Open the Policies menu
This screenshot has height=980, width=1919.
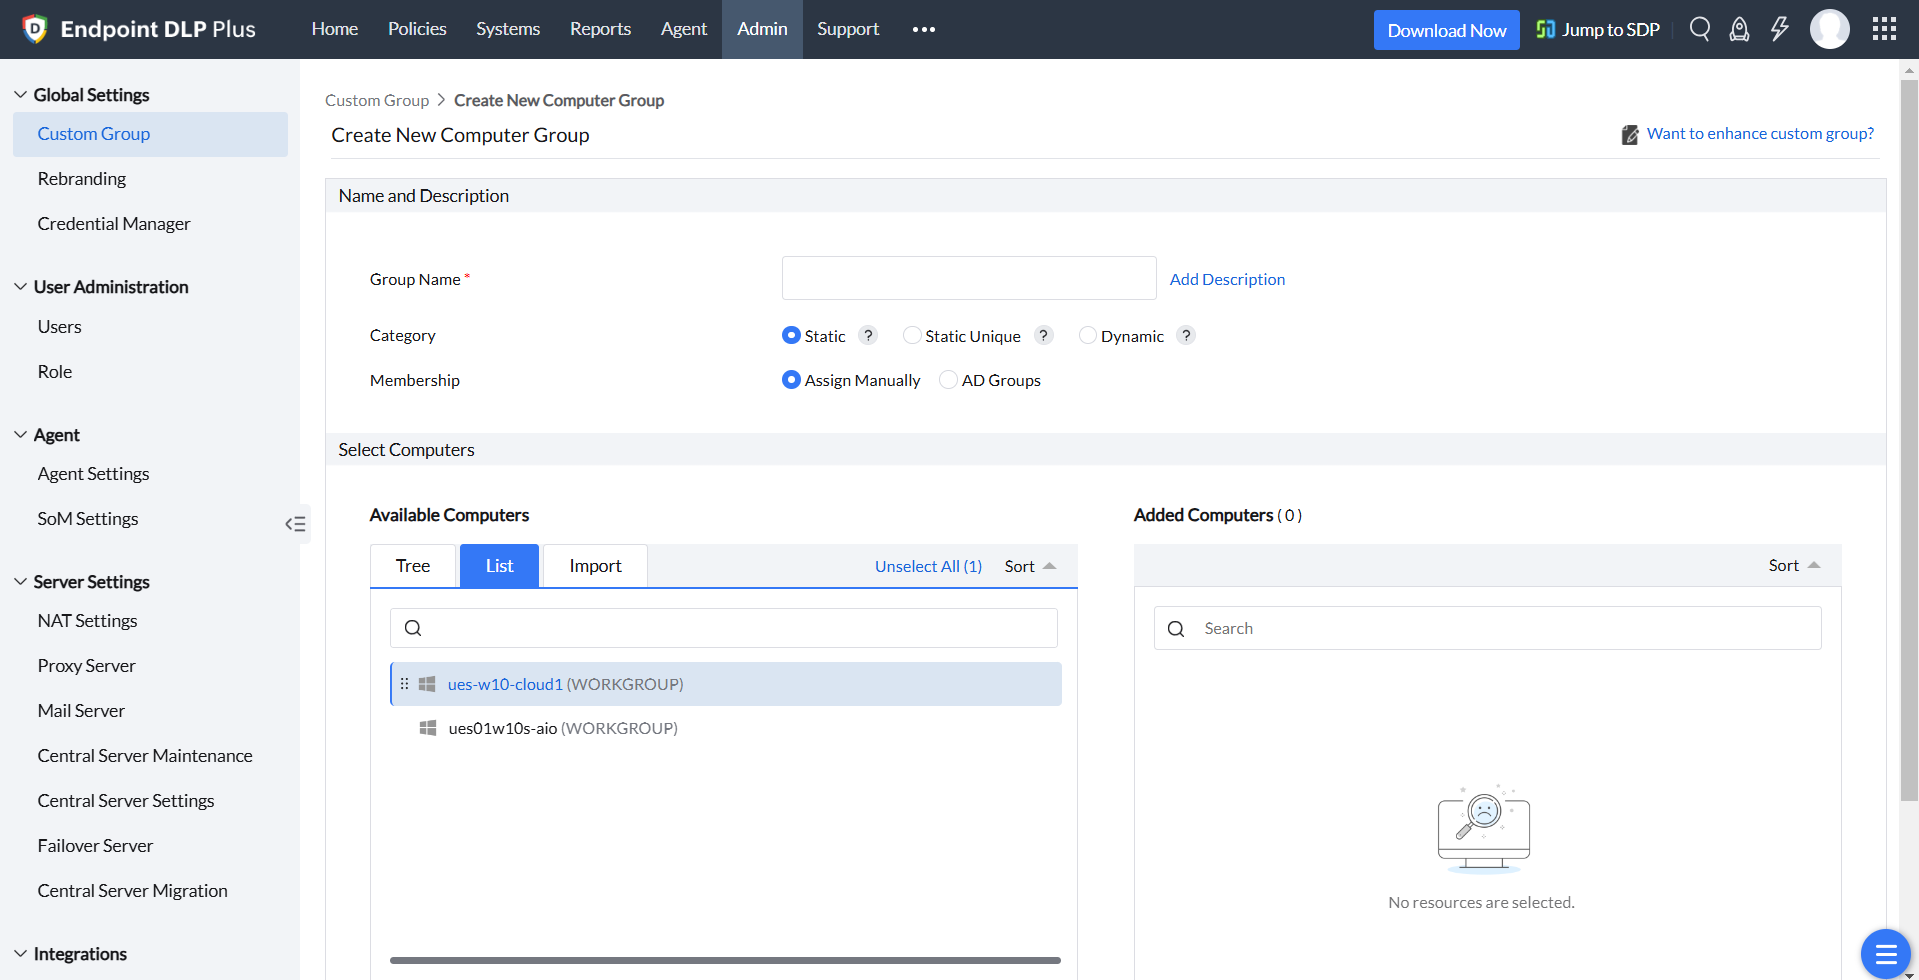417,29
